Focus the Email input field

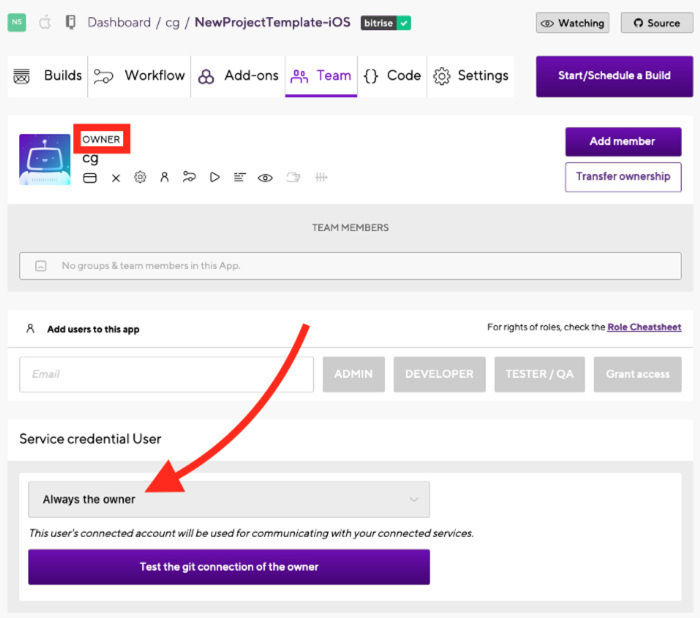[x=167, y=374]
